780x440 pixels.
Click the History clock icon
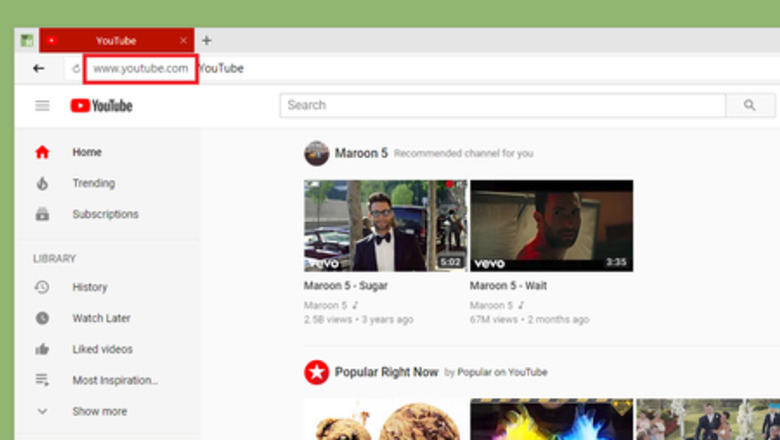coord(42,287)
